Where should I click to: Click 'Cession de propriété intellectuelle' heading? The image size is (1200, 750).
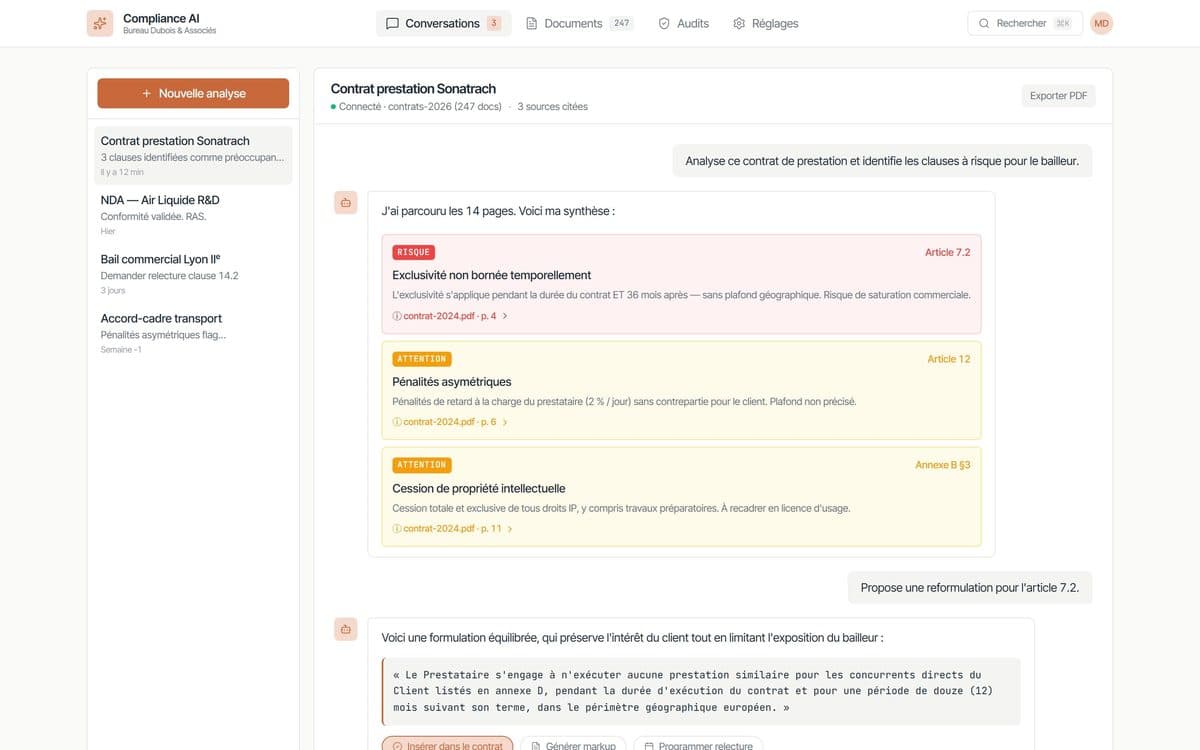pyautogui.click(x=479, y=488)
